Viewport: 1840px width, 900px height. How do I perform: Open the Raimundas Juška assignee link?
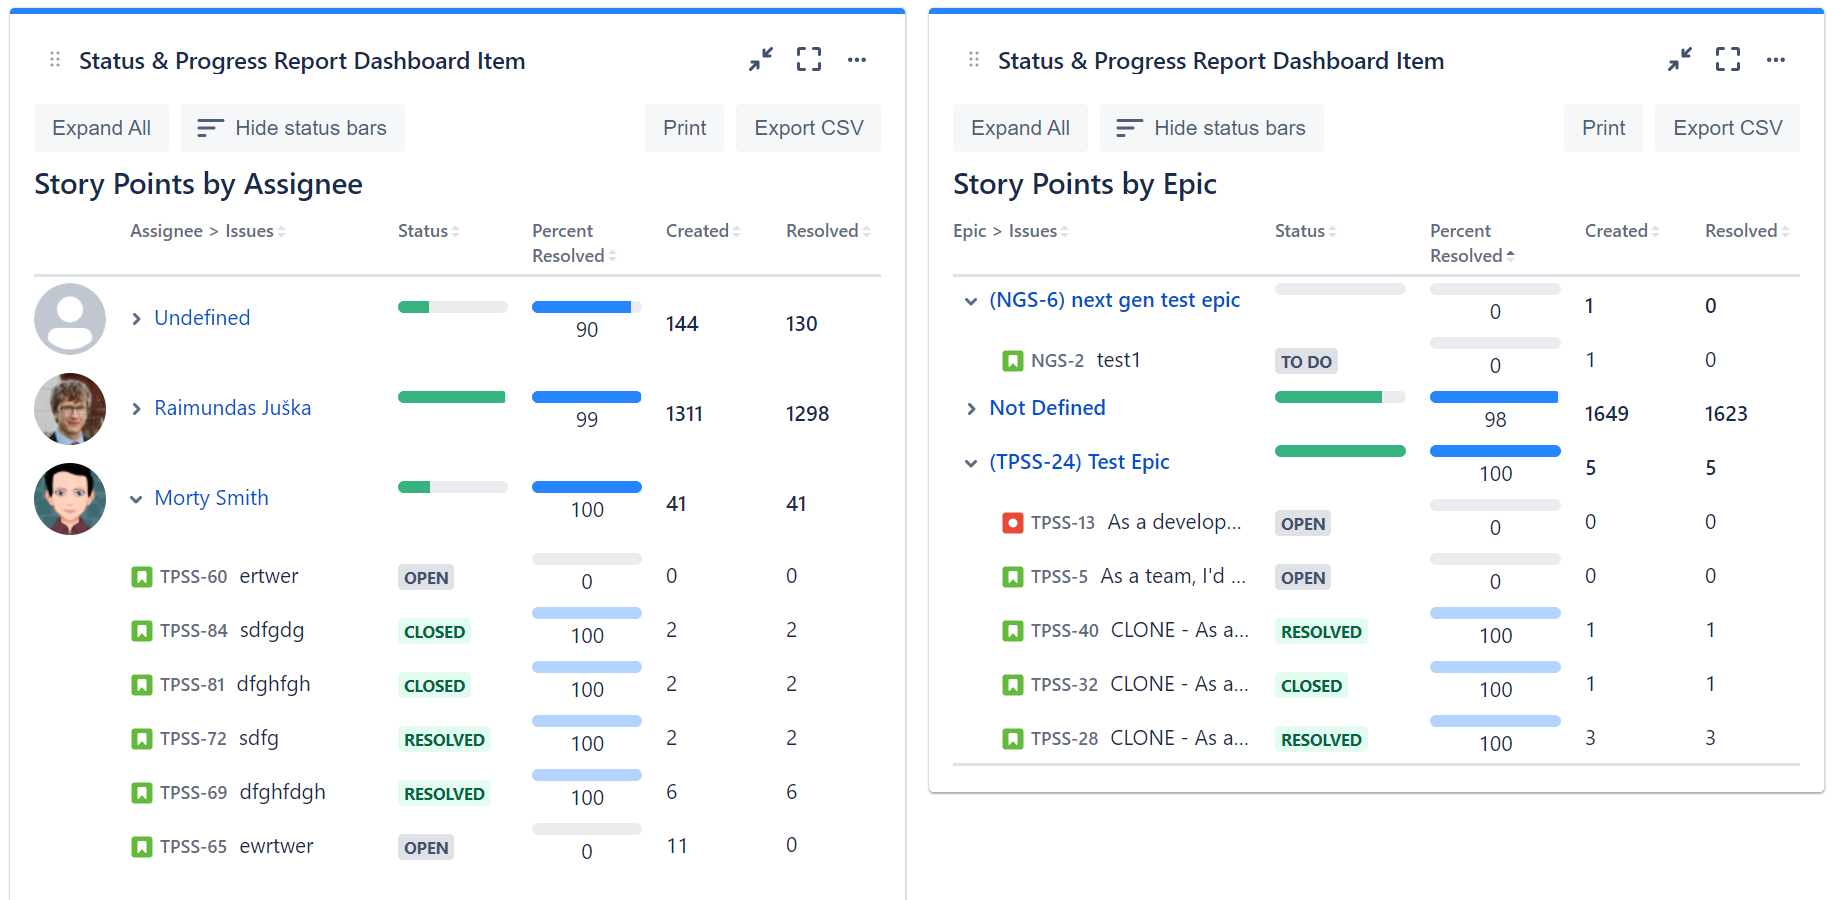(232, 408)
